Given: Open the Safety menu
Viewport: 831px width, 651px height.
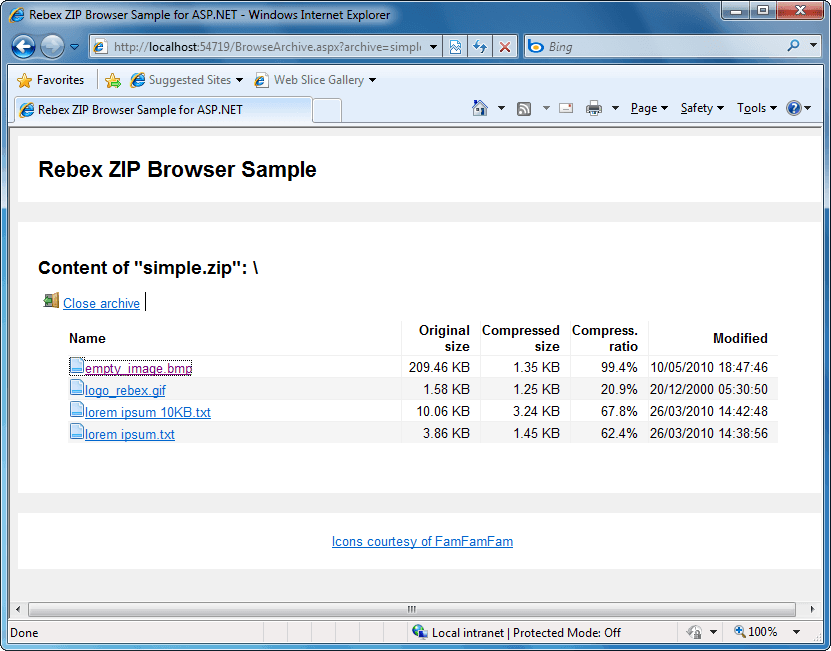Looking at the screenshot, I should point(702,108).
